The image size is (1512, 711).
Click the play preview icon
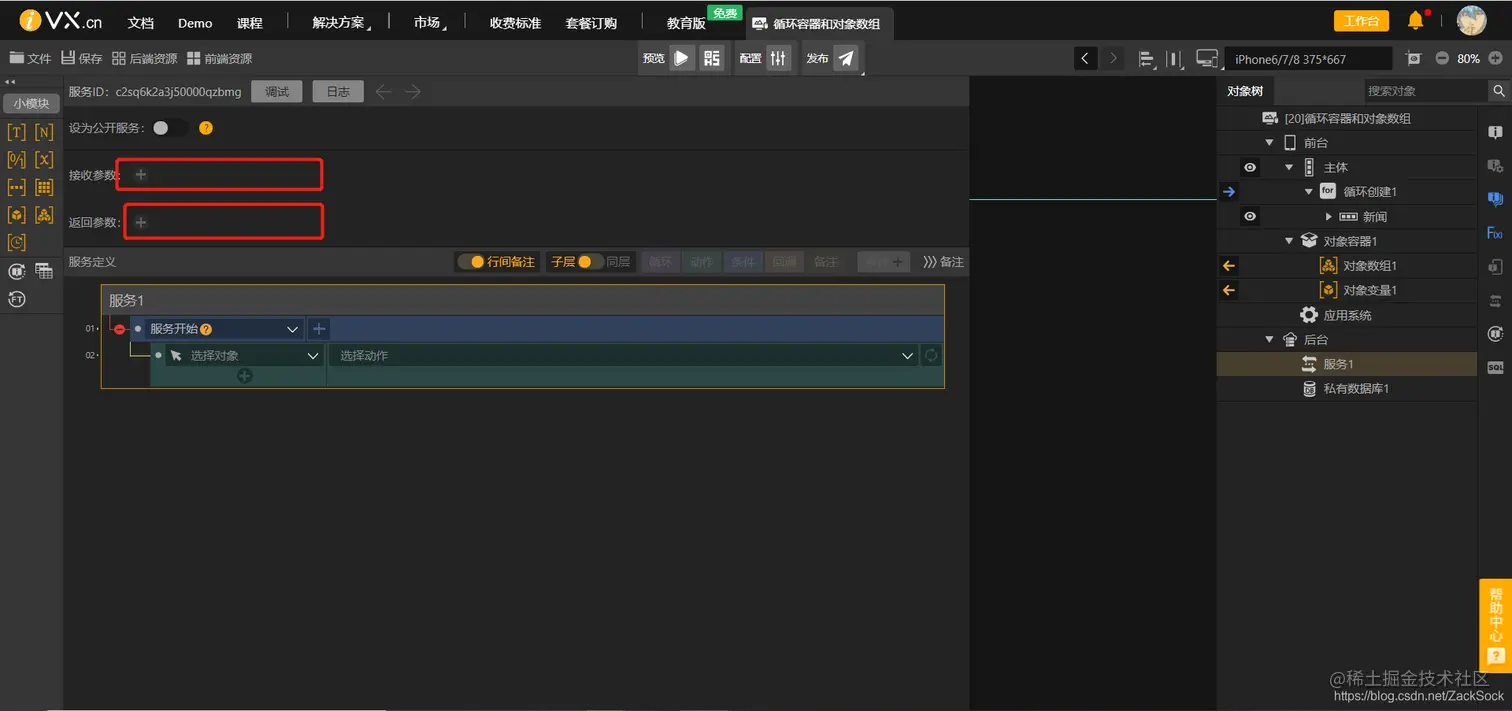click(x=681, y=58)
